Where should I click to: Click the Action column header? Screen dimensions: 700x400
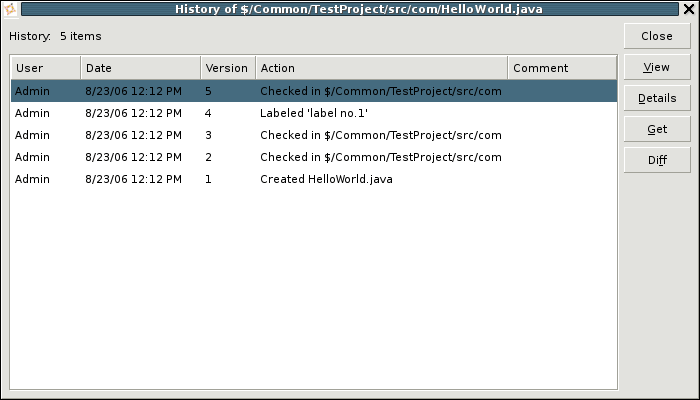point(380,68)
